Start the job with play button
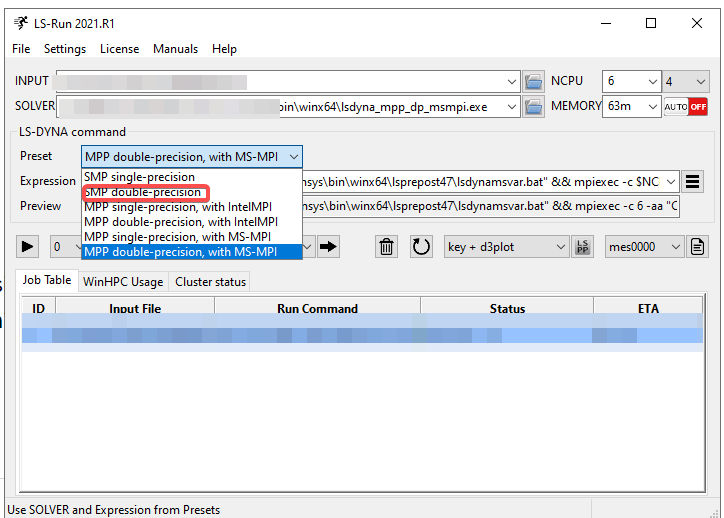This screenshot has height=518, width=724. [27, 247]
